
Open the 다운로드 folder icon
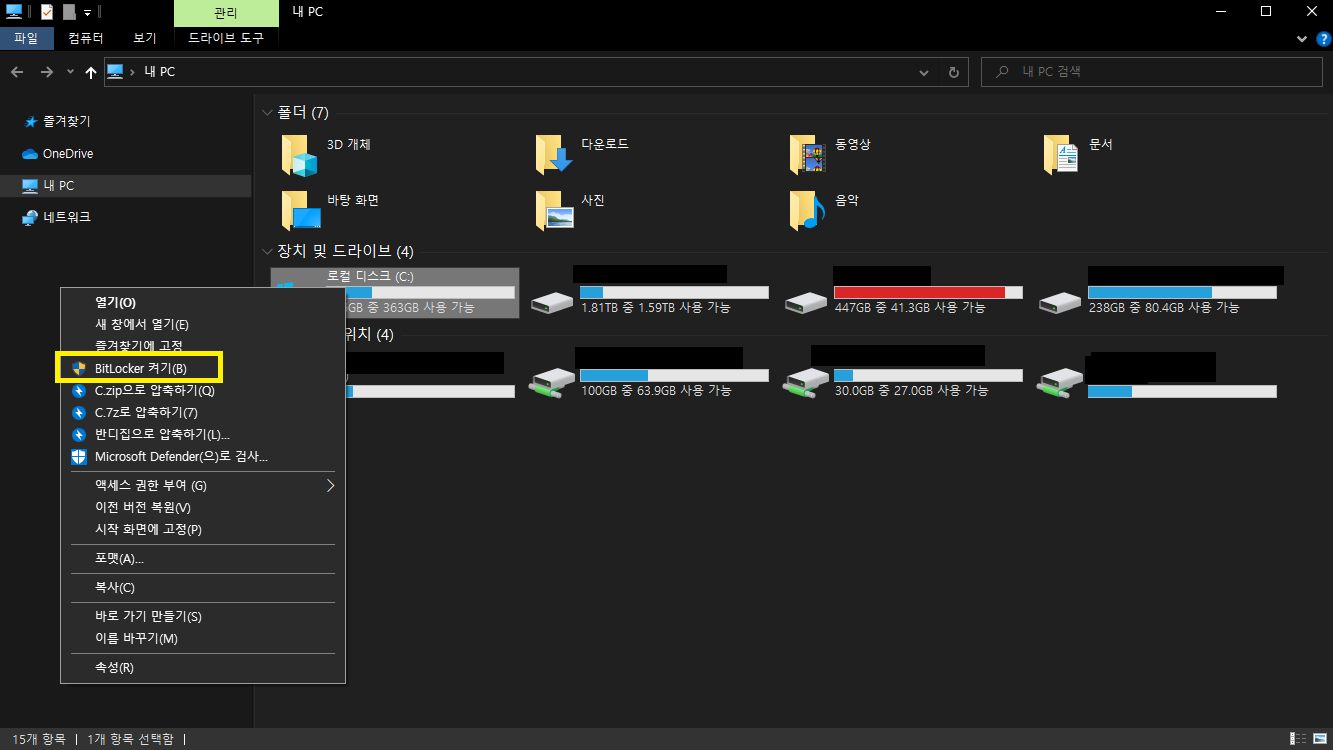(x=553, y=155)
